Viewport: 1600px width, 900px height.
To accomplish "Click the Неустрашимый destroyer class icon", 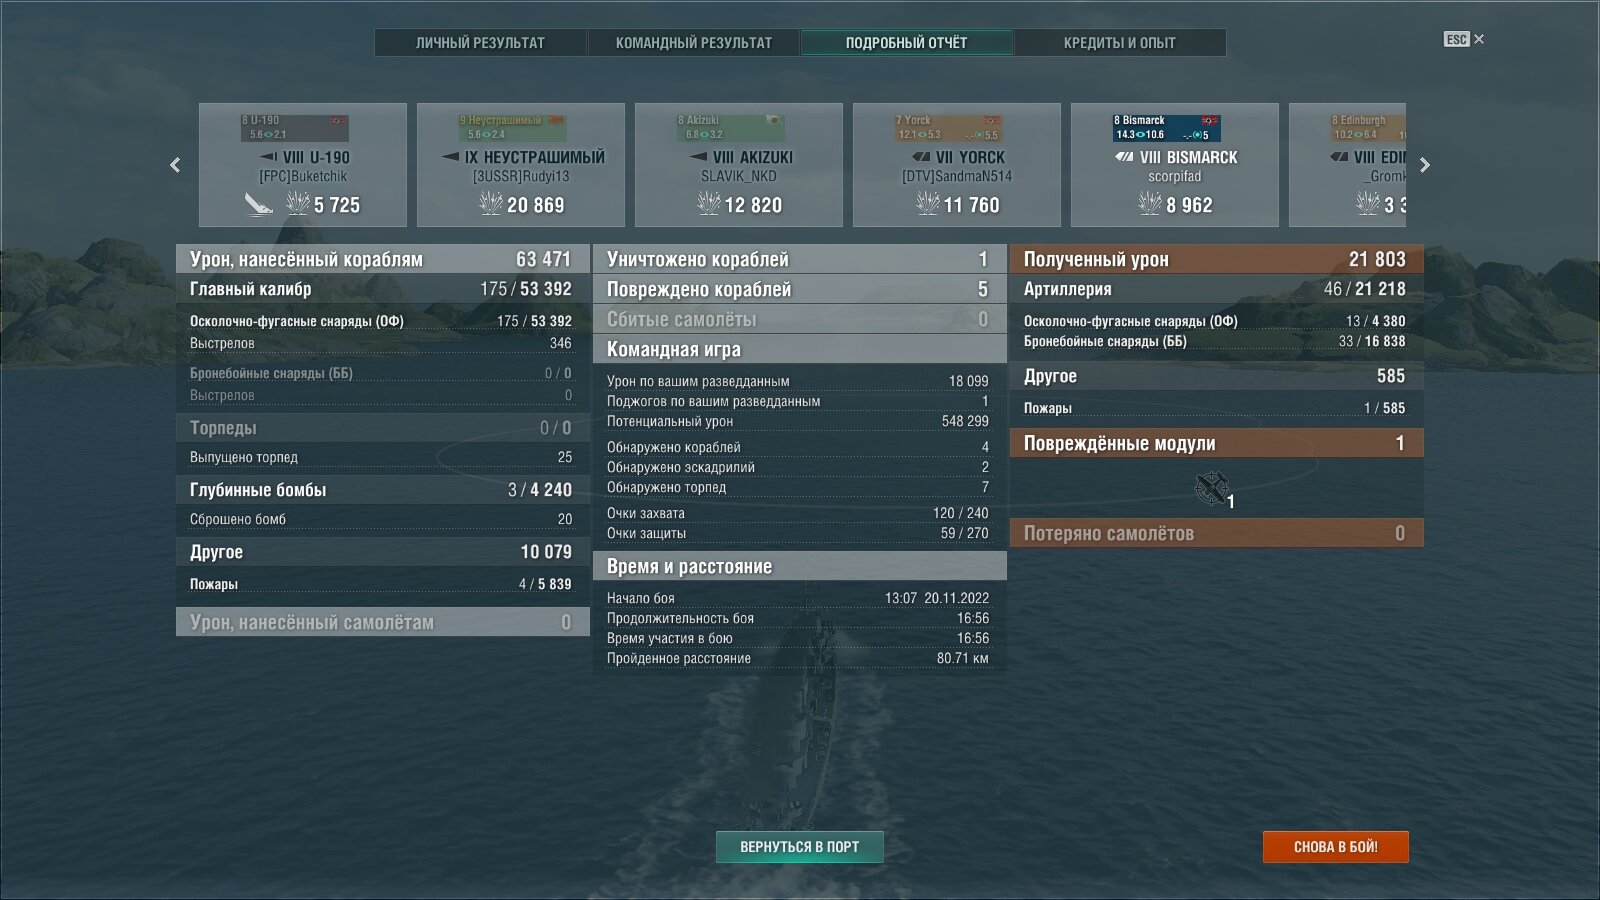I will pyautogui.click(x=450, y=157).
